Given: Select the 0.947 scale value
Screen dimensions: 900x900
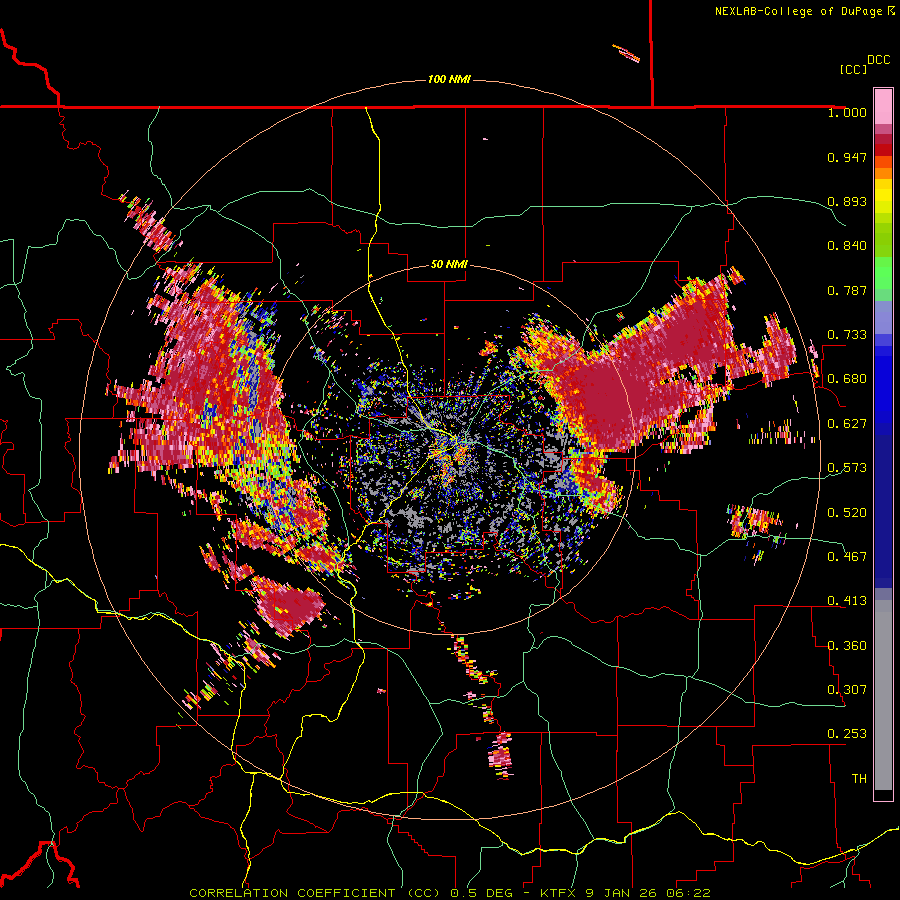Looking at the screenshot, I should (847, 157).
